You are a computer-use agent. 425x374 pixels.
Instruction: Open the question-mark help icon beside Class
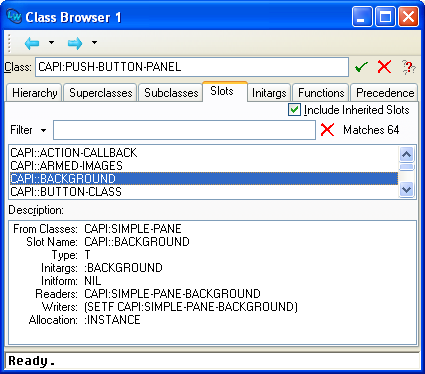click(x=409, y=67)
